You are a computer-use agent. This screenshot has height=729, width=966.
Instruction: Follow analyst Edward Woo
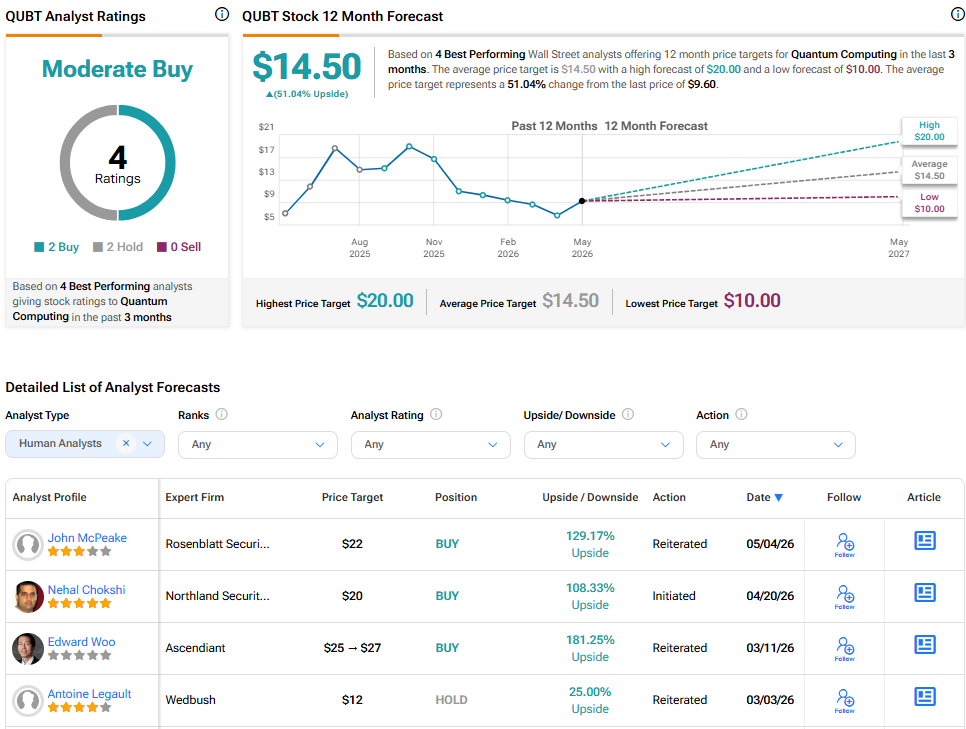pyautogui.click(x=845, y=649)
